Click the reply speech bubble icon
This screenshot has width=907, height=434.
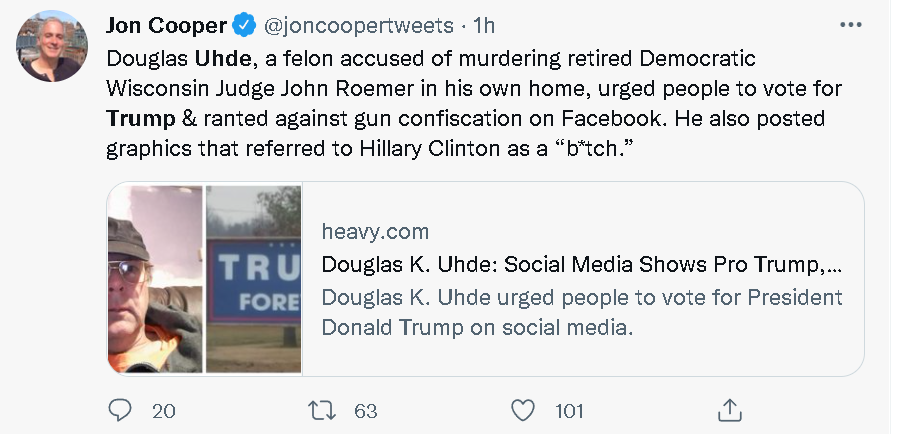[120, 410]
